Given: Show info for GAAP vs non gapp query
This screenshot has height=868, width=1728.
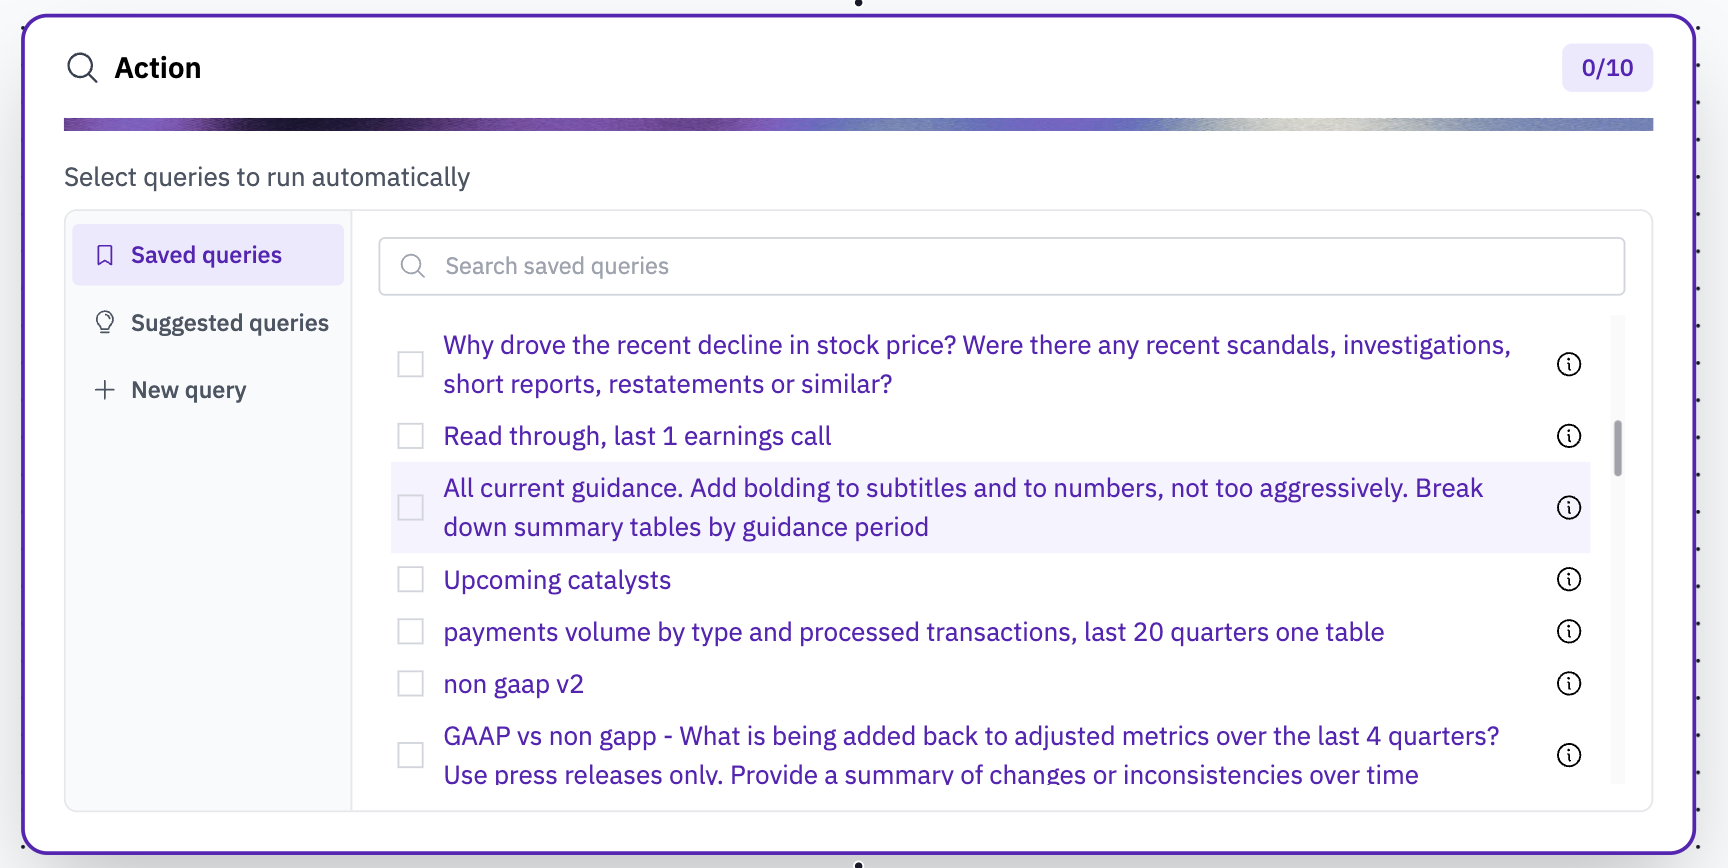Looking at the screenshot, I should (1569, 755).
